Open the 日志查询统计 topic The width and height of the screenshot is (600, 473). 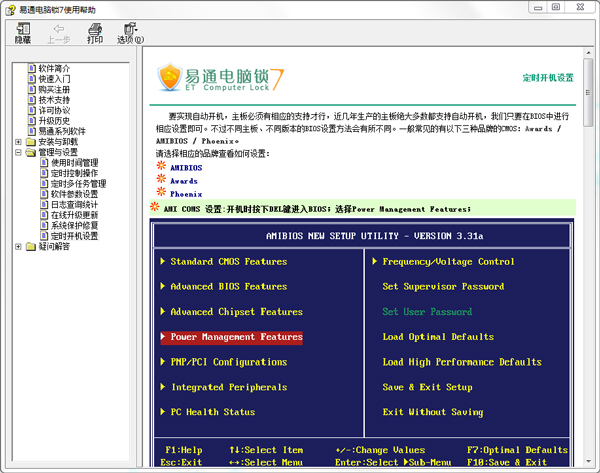click(x=75, y=205)
